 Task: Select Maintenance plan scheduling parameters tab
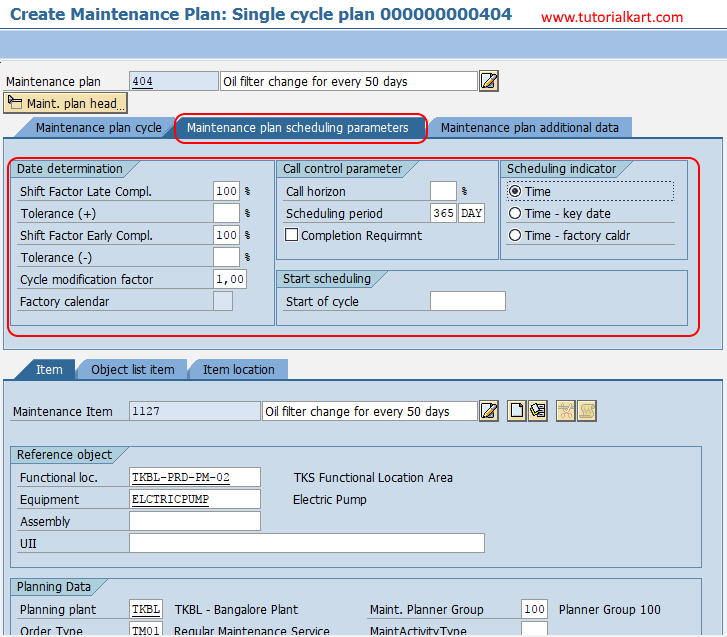(298, 127)
